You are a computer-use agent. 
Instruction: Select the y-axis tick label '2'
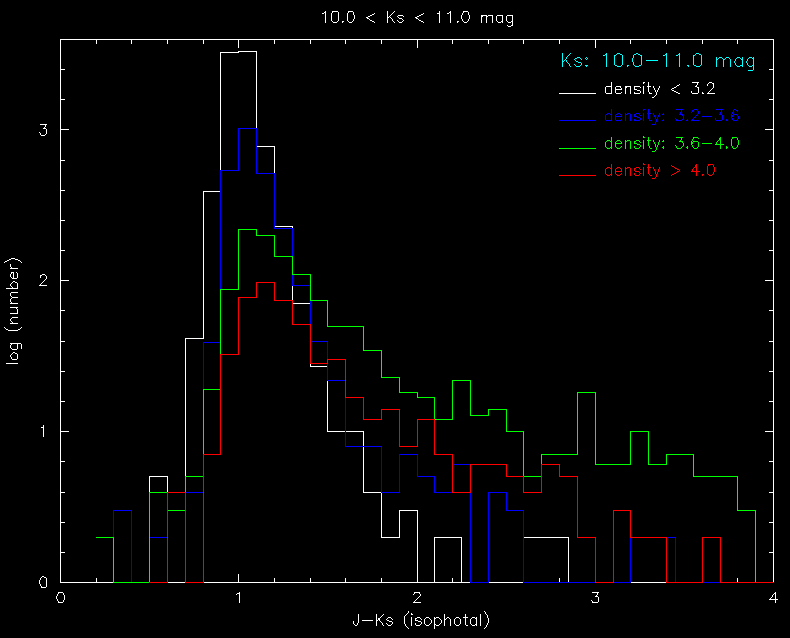(45, 281)
